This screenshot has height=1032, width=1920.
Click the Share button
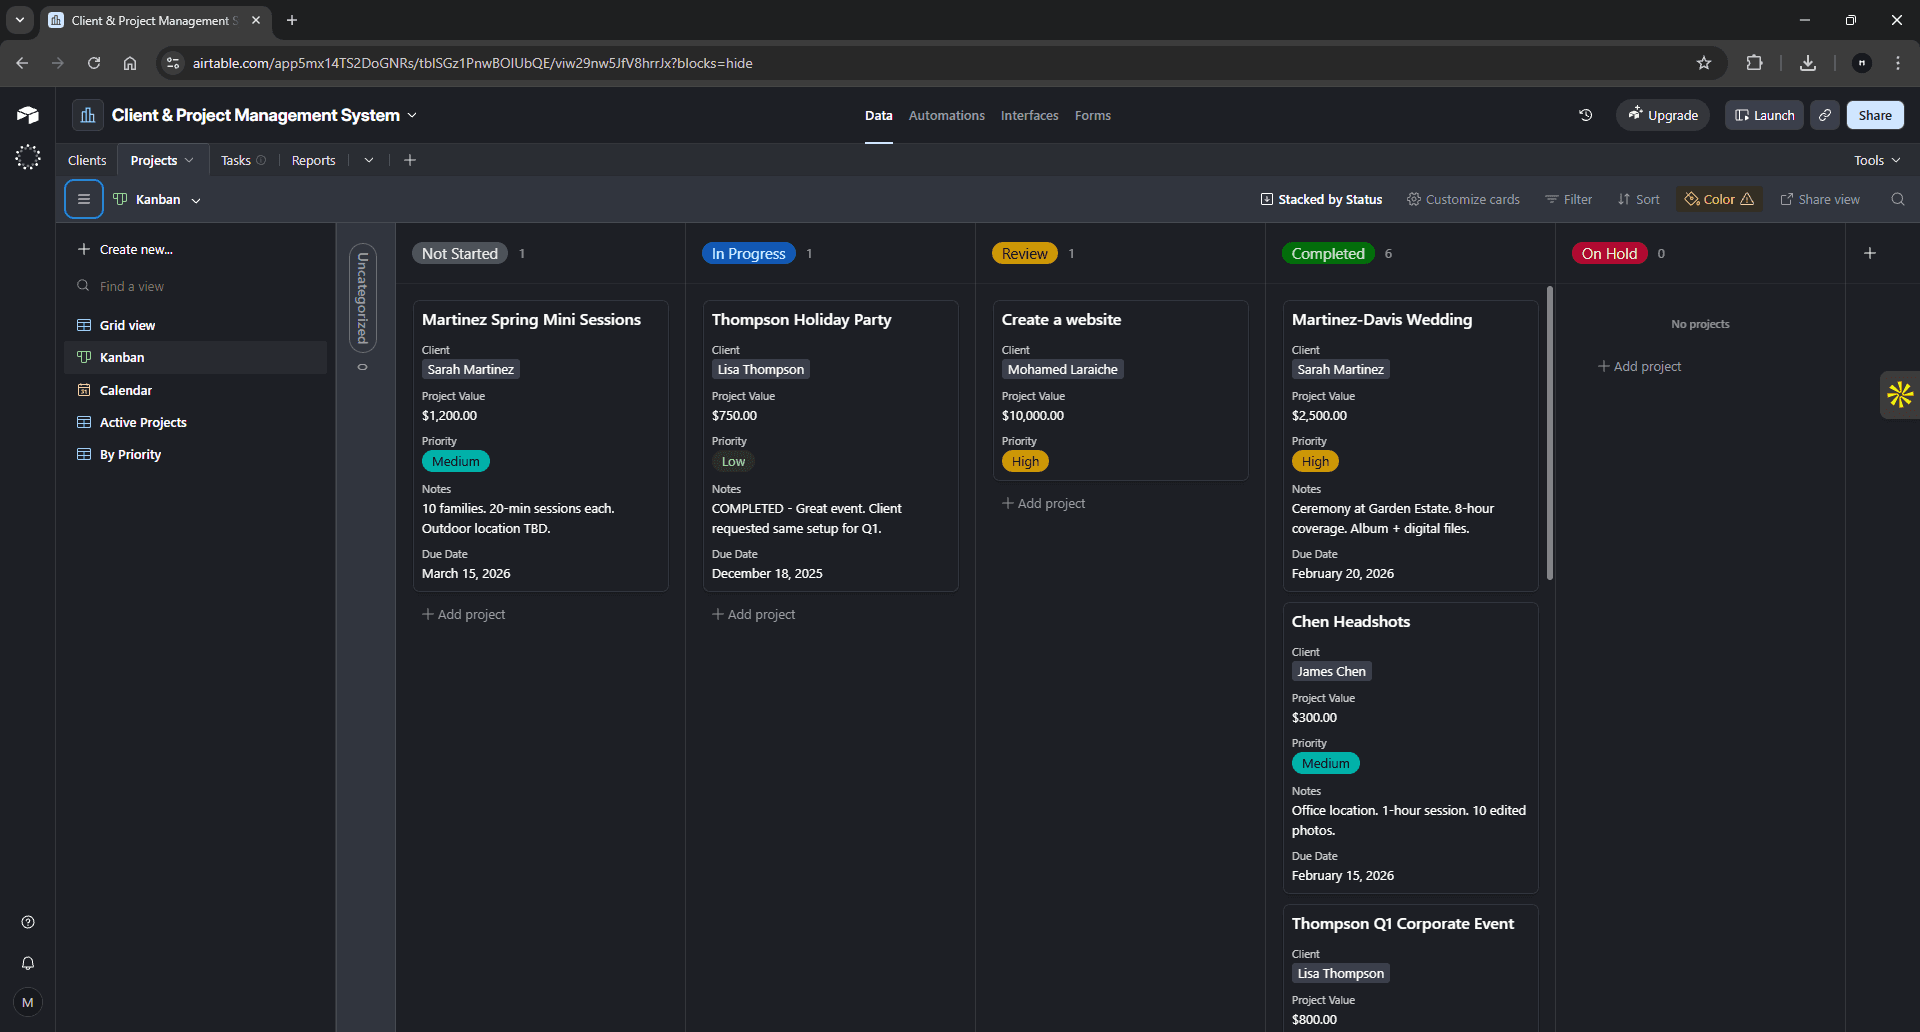point(1875,115)
